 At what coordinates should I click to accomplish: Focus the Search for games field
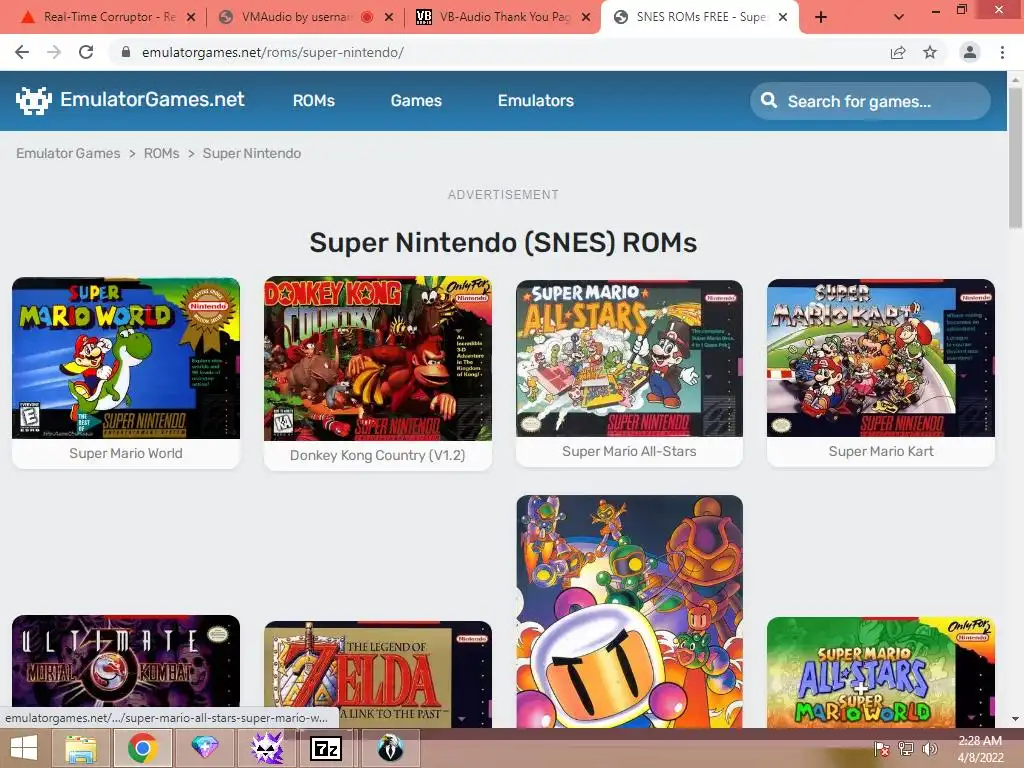pos(870,101)
